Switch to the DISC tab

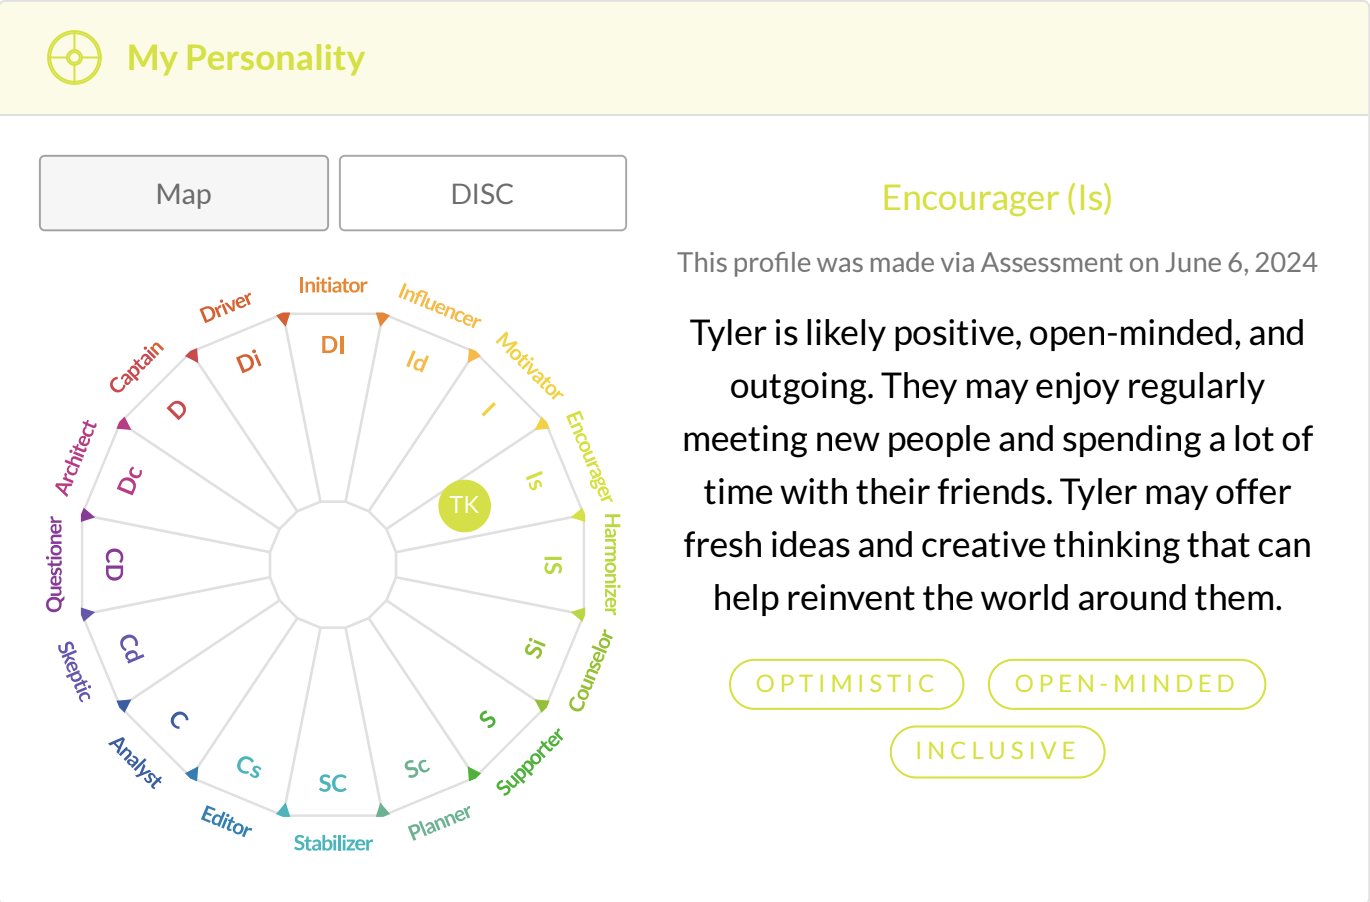pyautogui.click(x=483, y=193)
